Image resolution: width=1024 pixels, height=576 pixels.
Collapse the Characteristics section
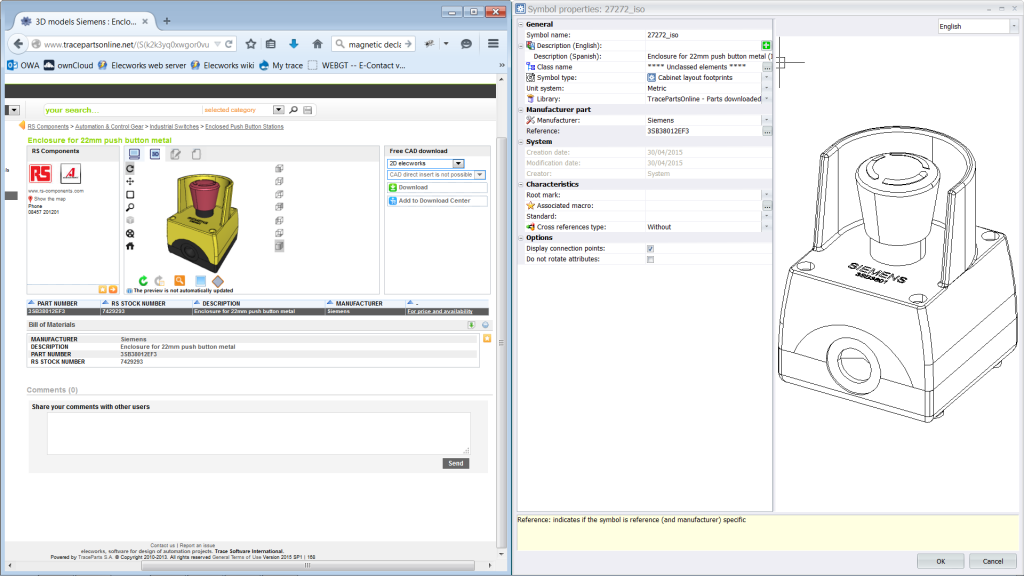(521, 184)
